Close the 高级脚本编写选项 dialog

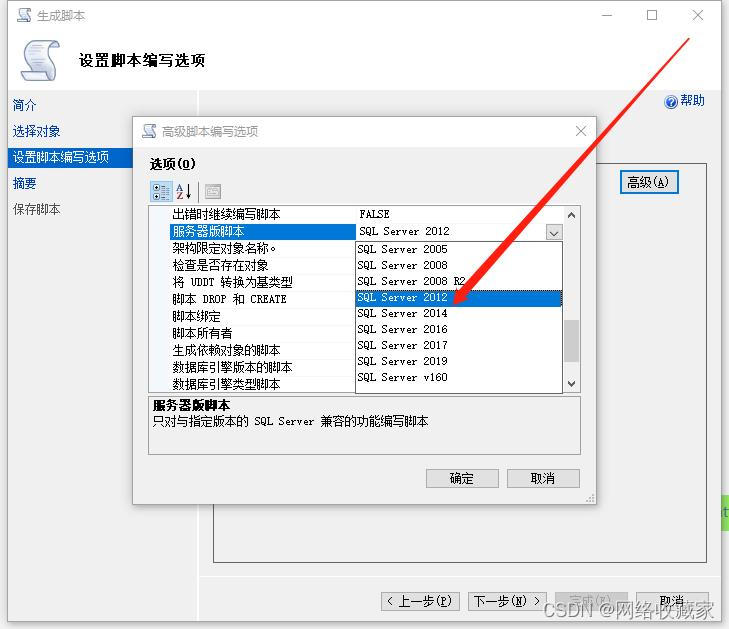(581, 131)
